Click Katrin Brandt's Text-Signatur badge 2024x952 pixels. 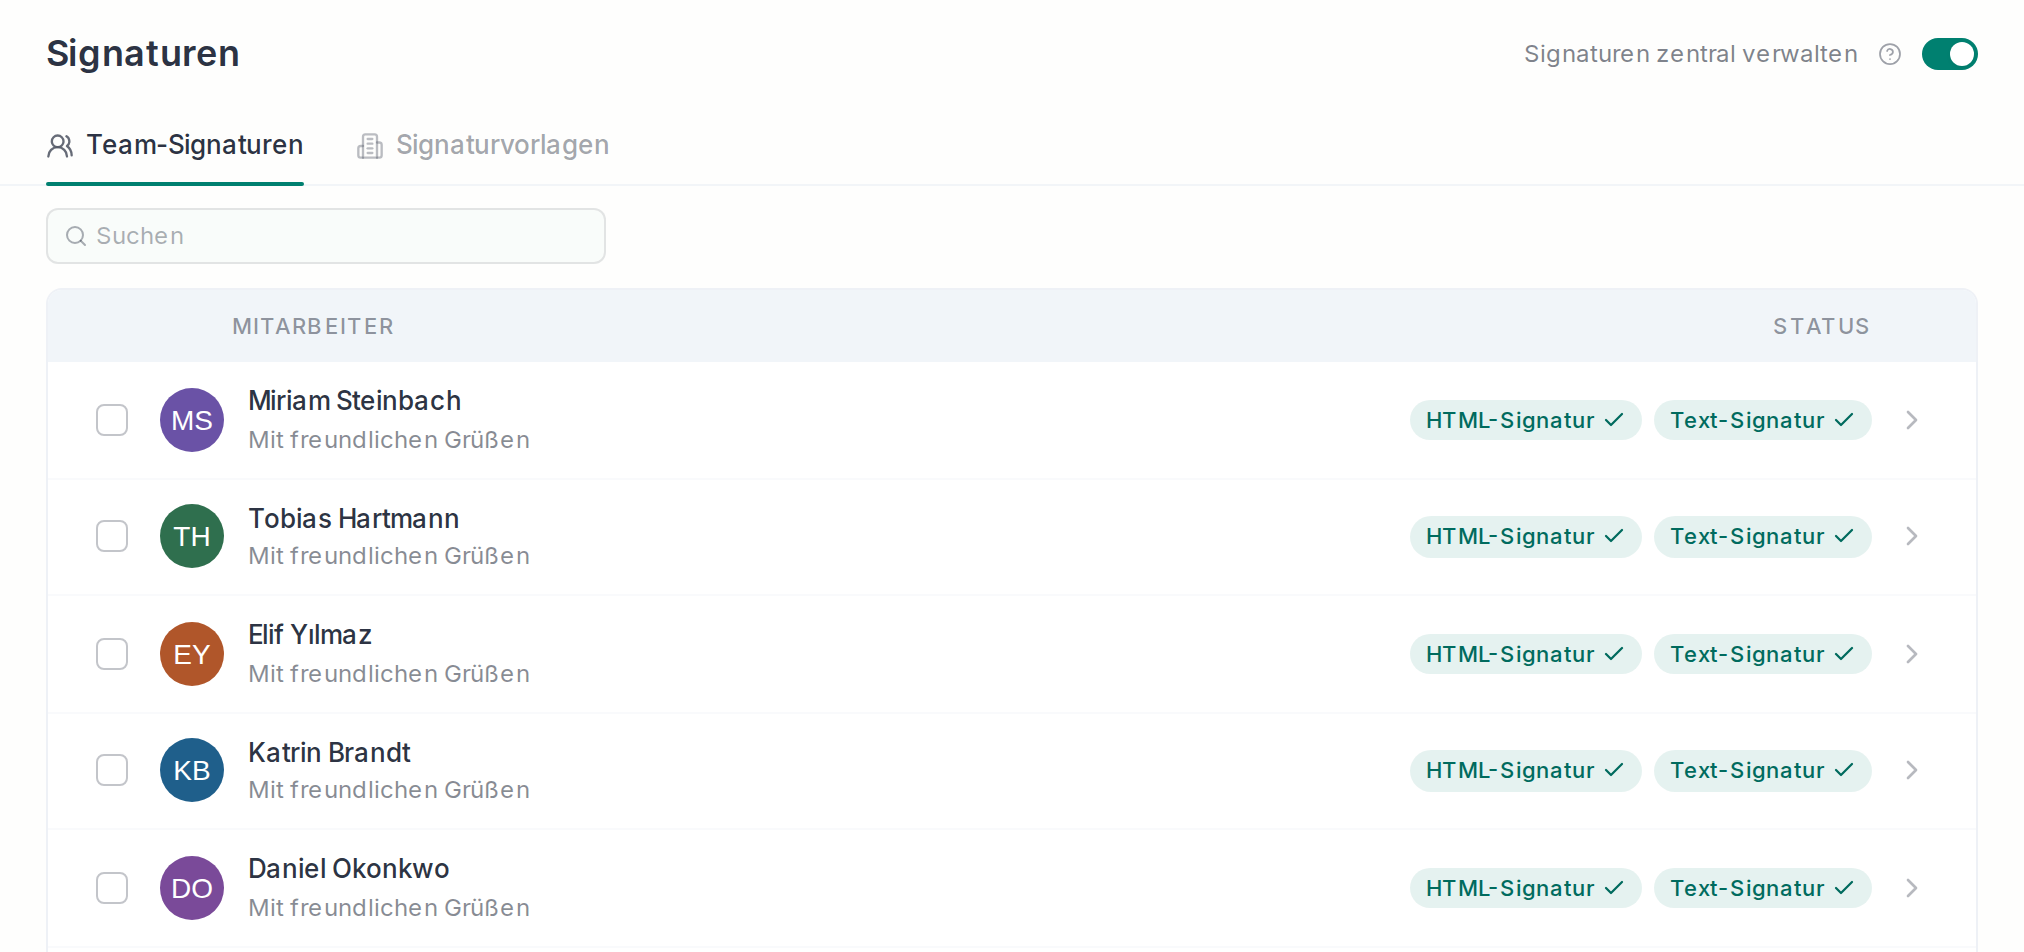coord(1762,770)
